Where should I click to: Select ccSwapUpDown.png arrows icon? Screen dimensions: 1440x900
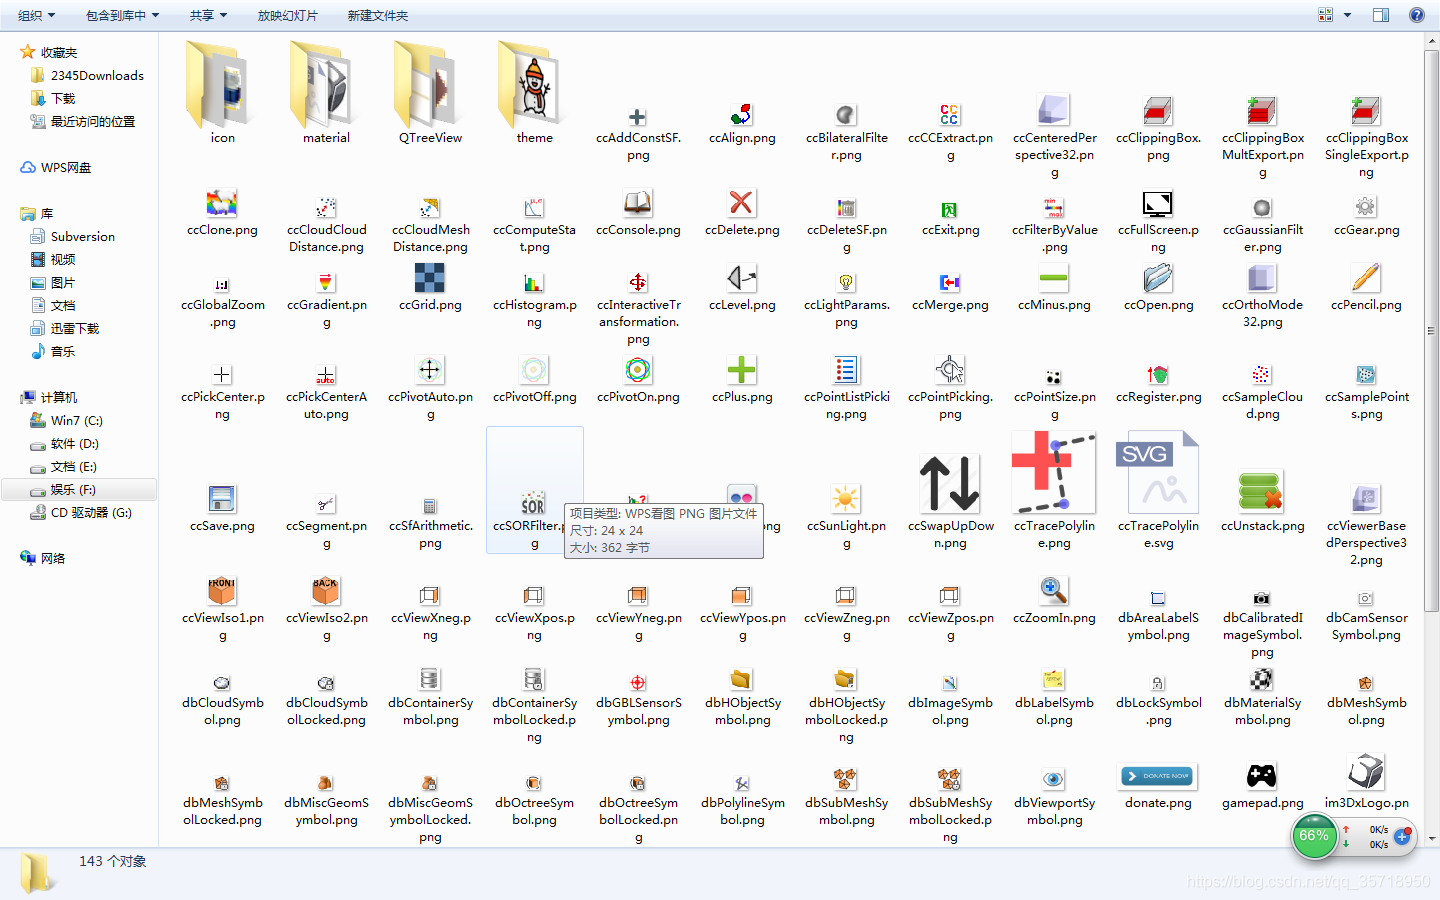(950, 483)
